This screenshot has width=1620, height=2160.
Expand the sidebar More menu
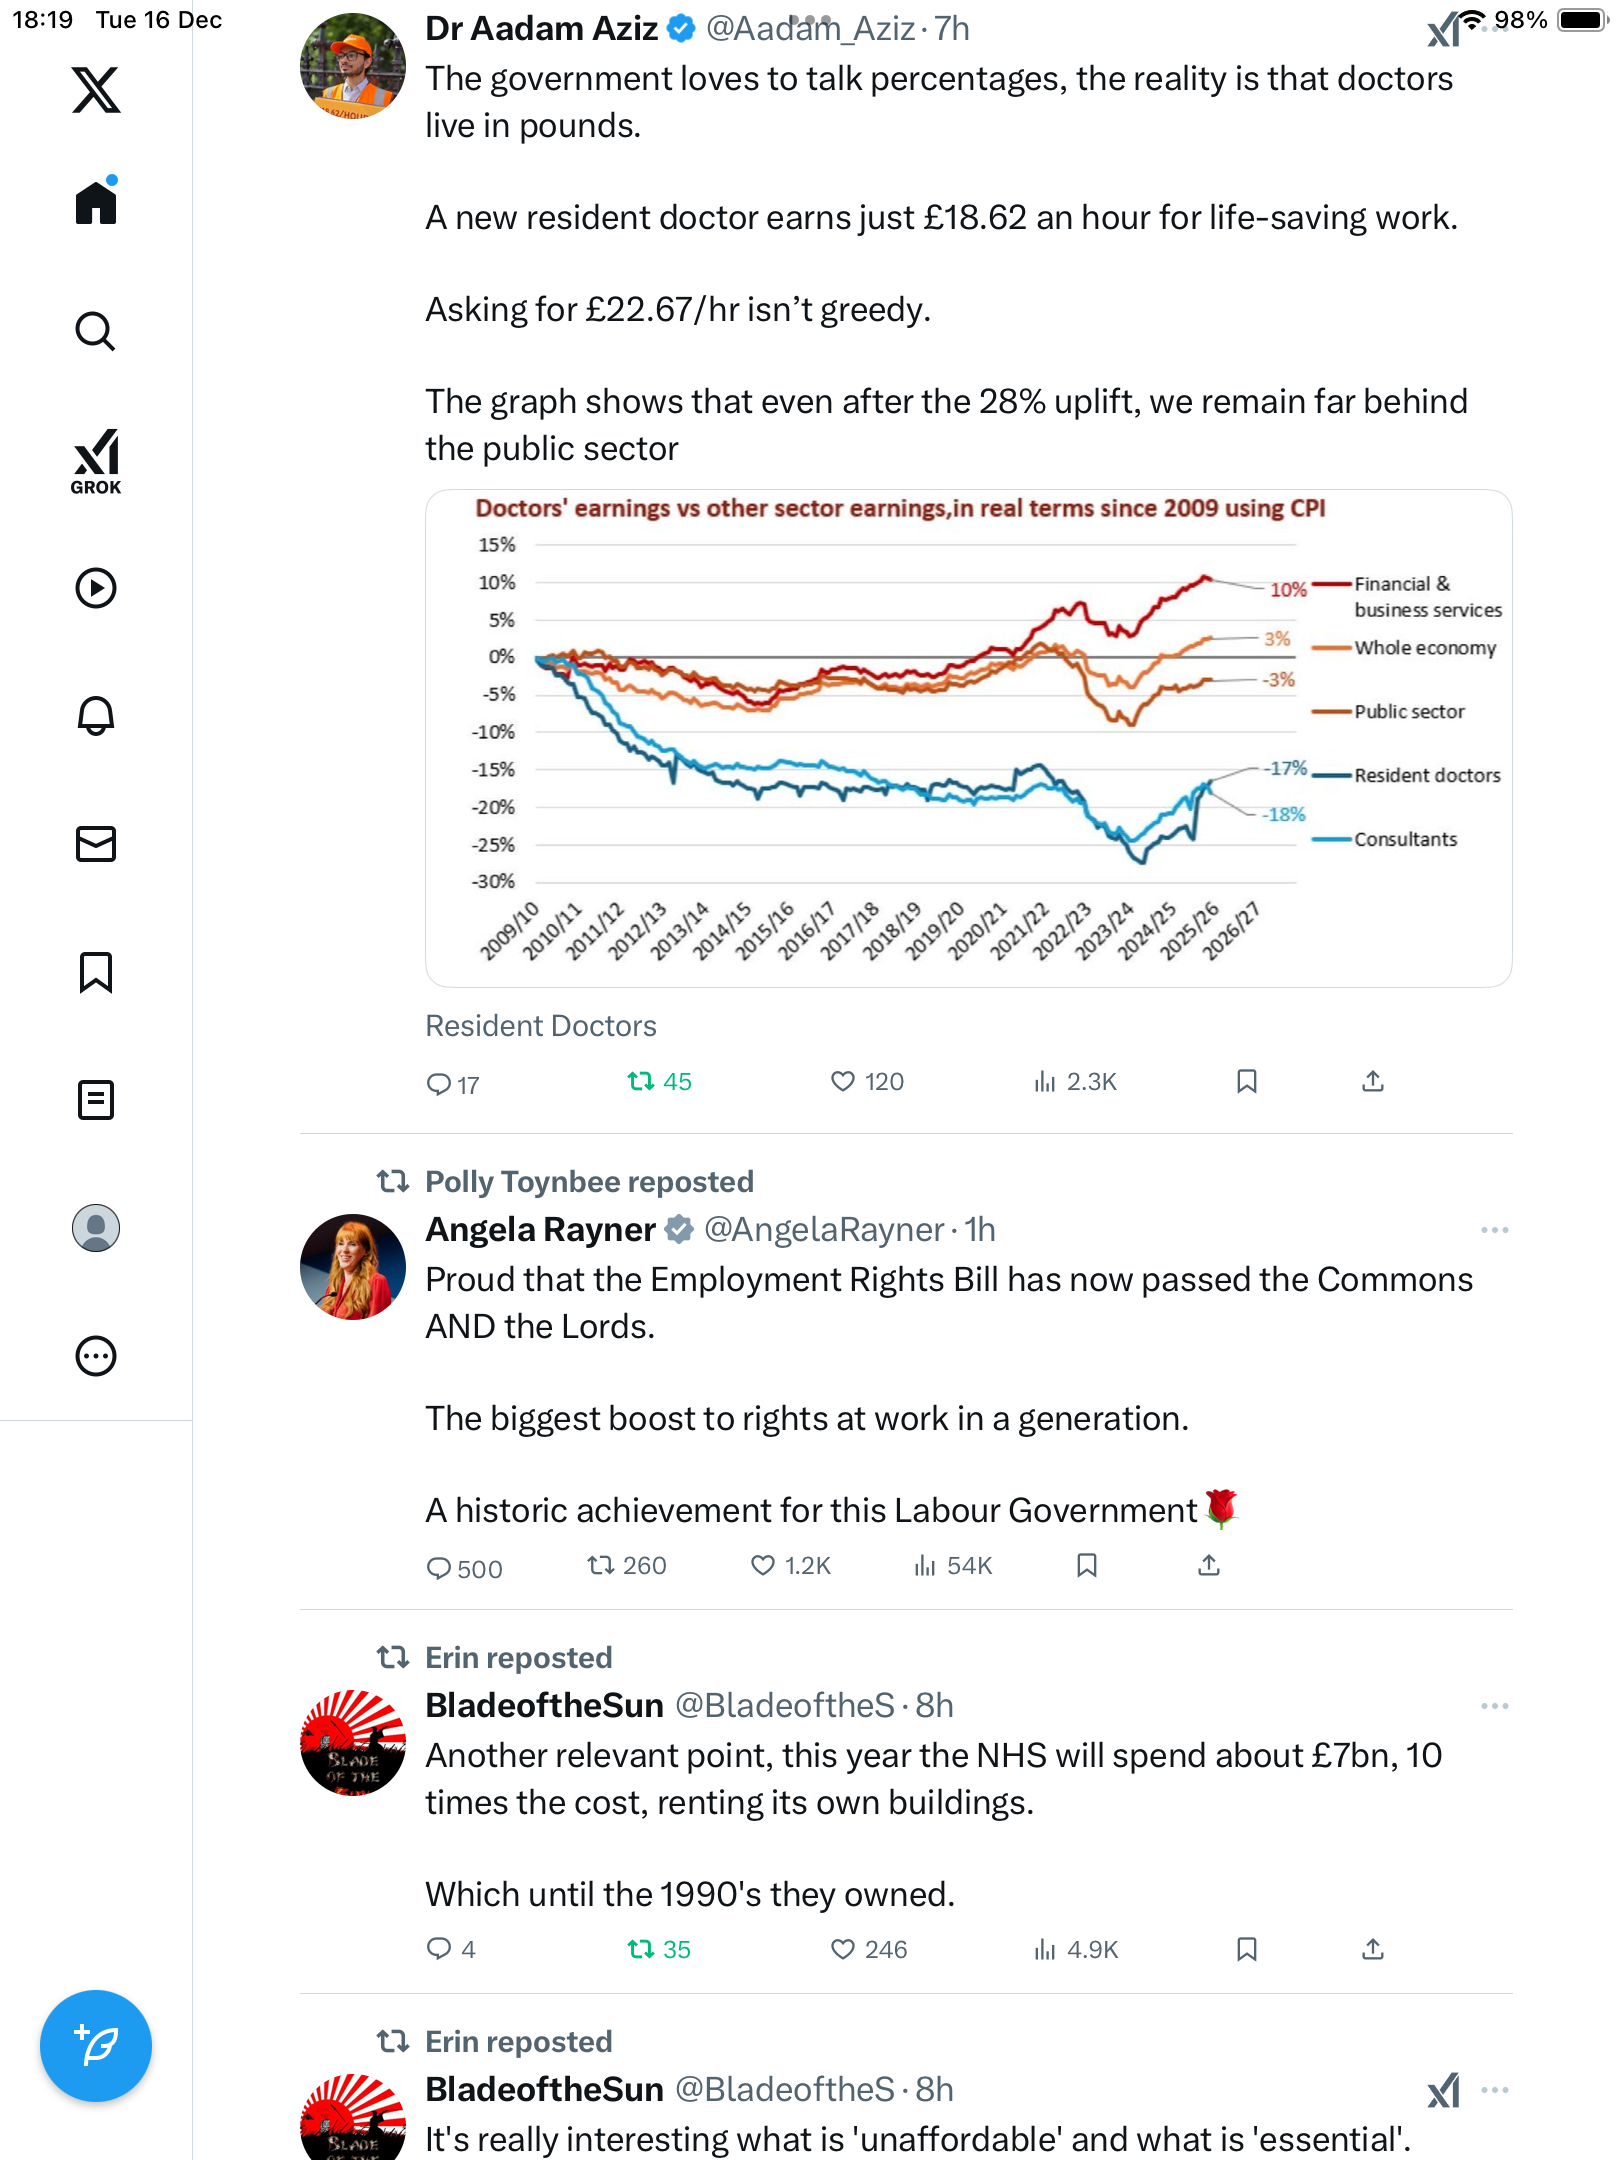(96, 1356)
